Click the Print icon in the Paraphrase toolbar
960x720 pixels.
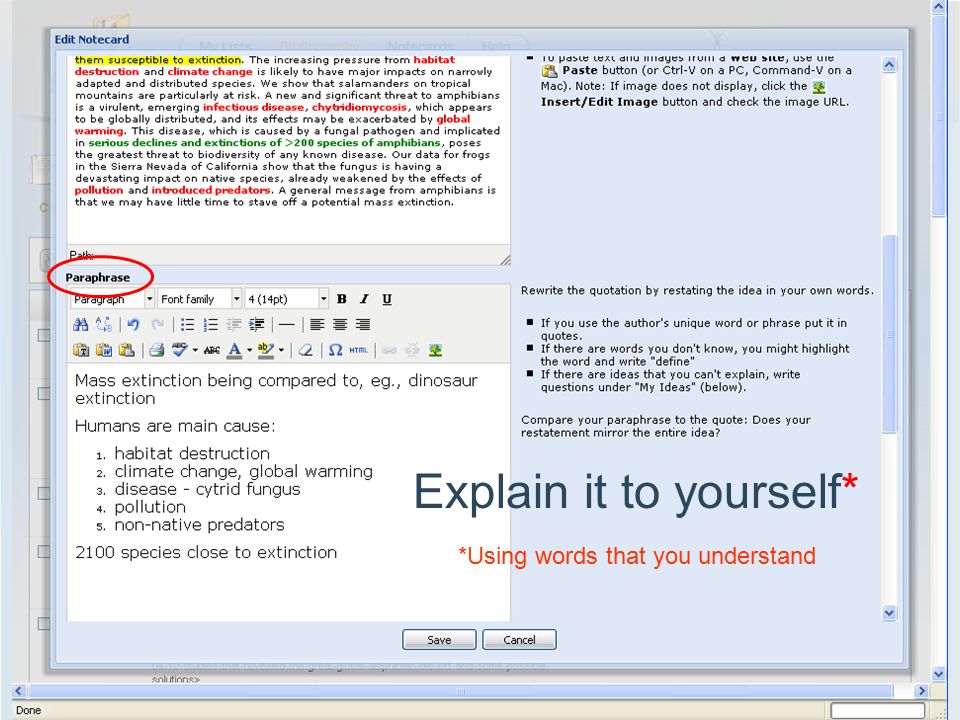click(x=157, y=350)
